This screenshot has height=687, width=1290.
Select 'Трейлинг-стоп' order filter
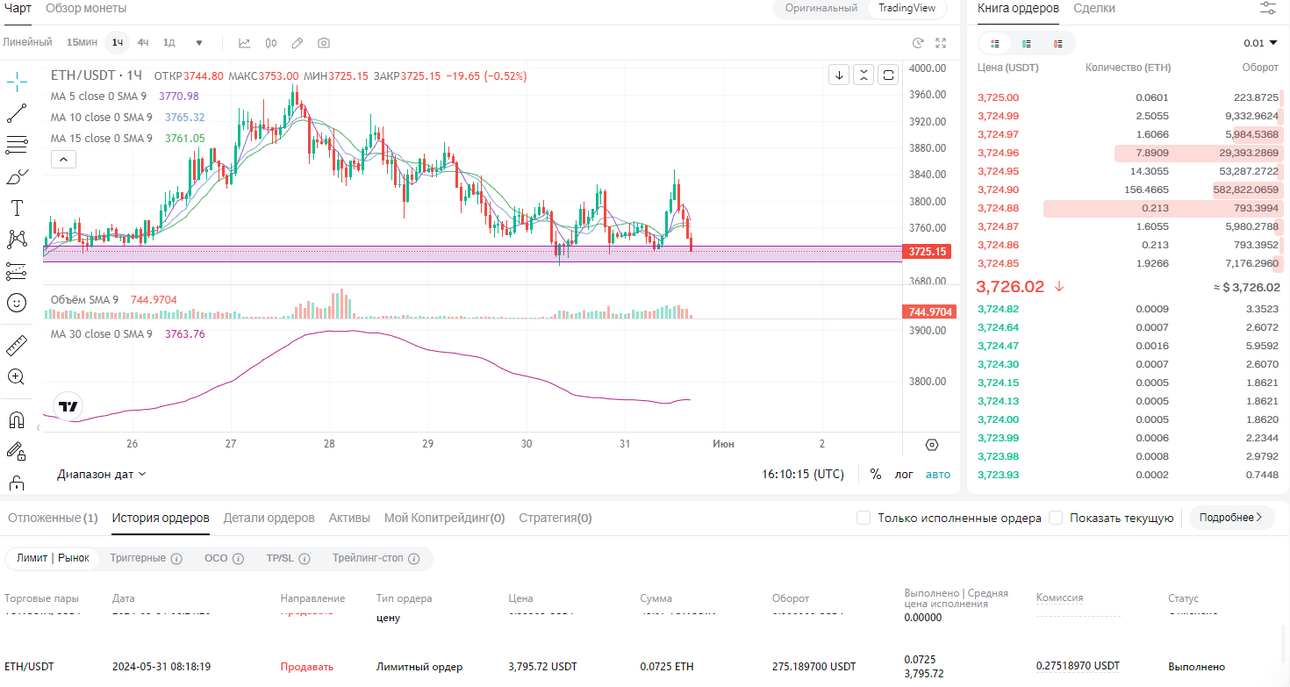pos(376,558)
